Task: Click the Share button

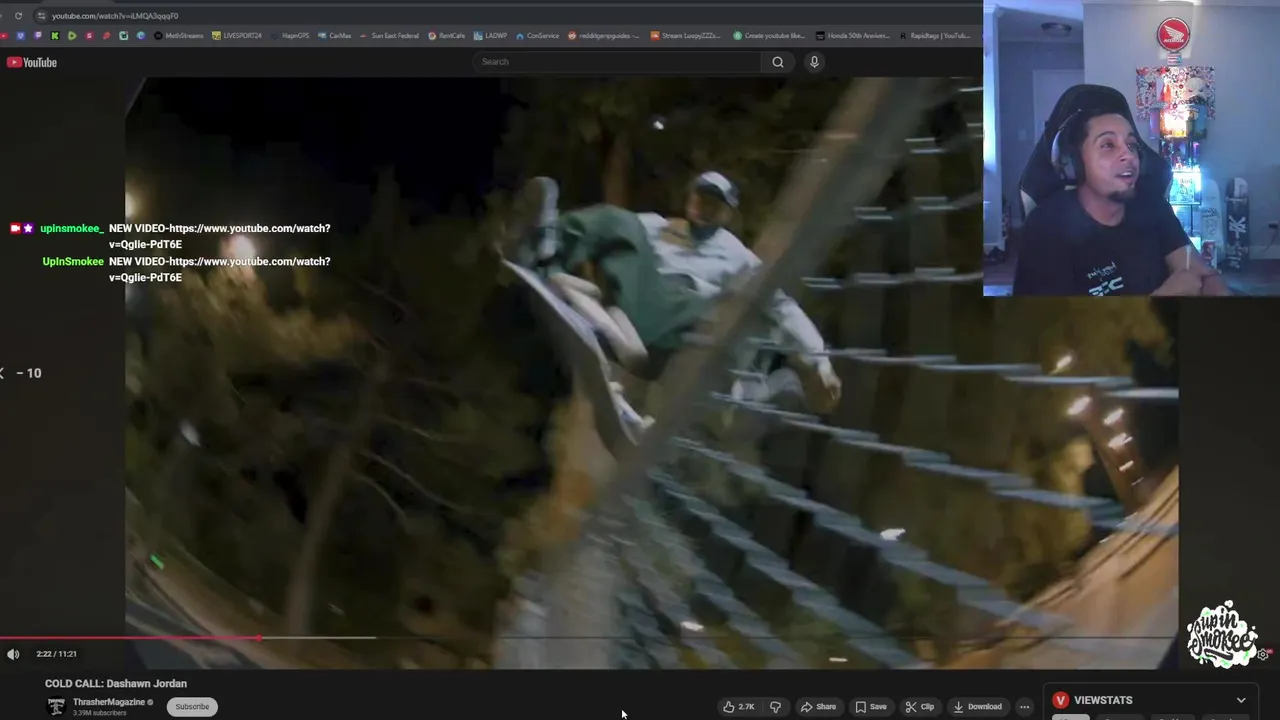Action: 818,707
